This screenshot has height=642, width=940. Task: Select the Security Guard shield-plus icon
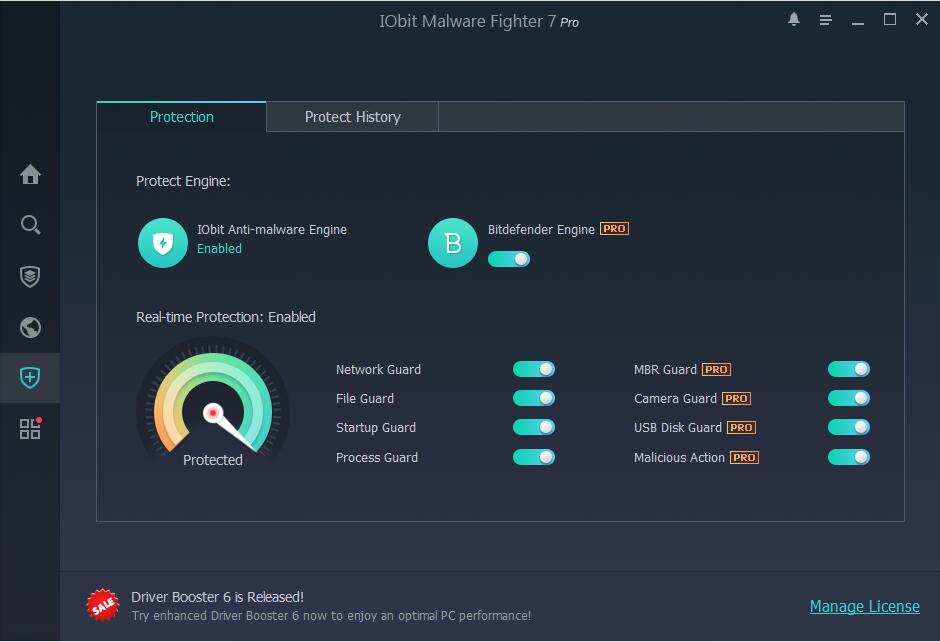[x=30, y=378]
